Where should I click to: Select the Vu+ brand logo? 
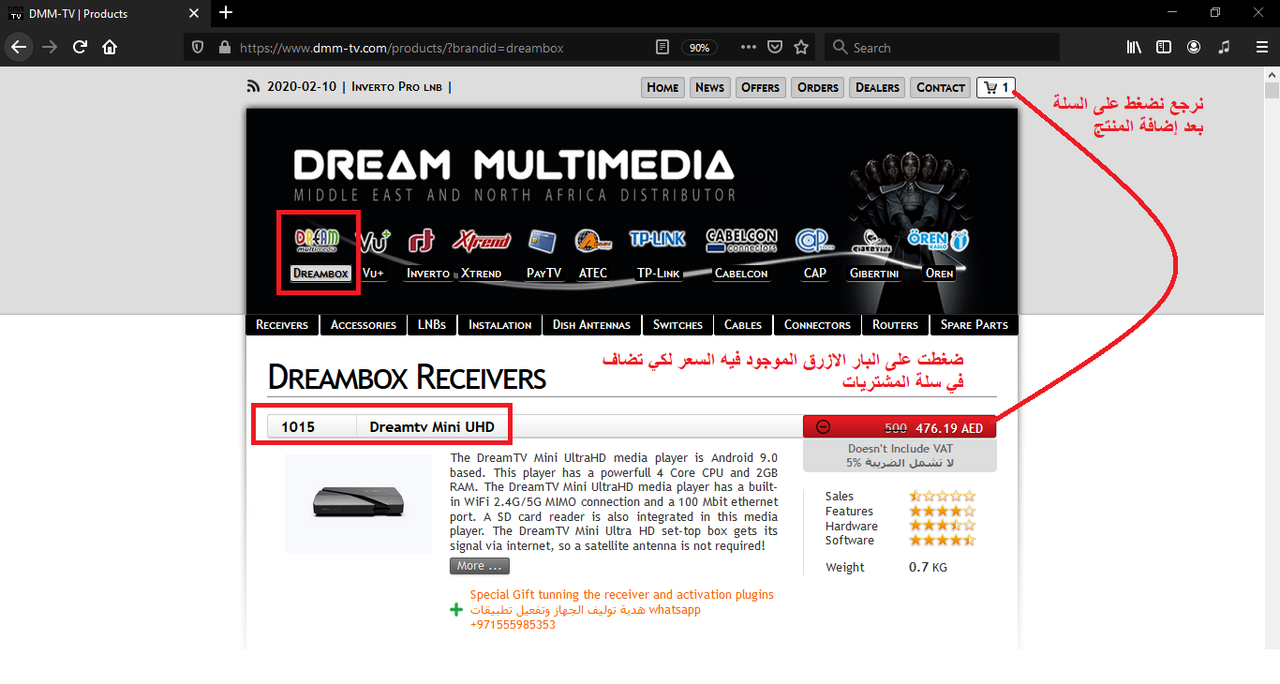(x=375, y=241)
